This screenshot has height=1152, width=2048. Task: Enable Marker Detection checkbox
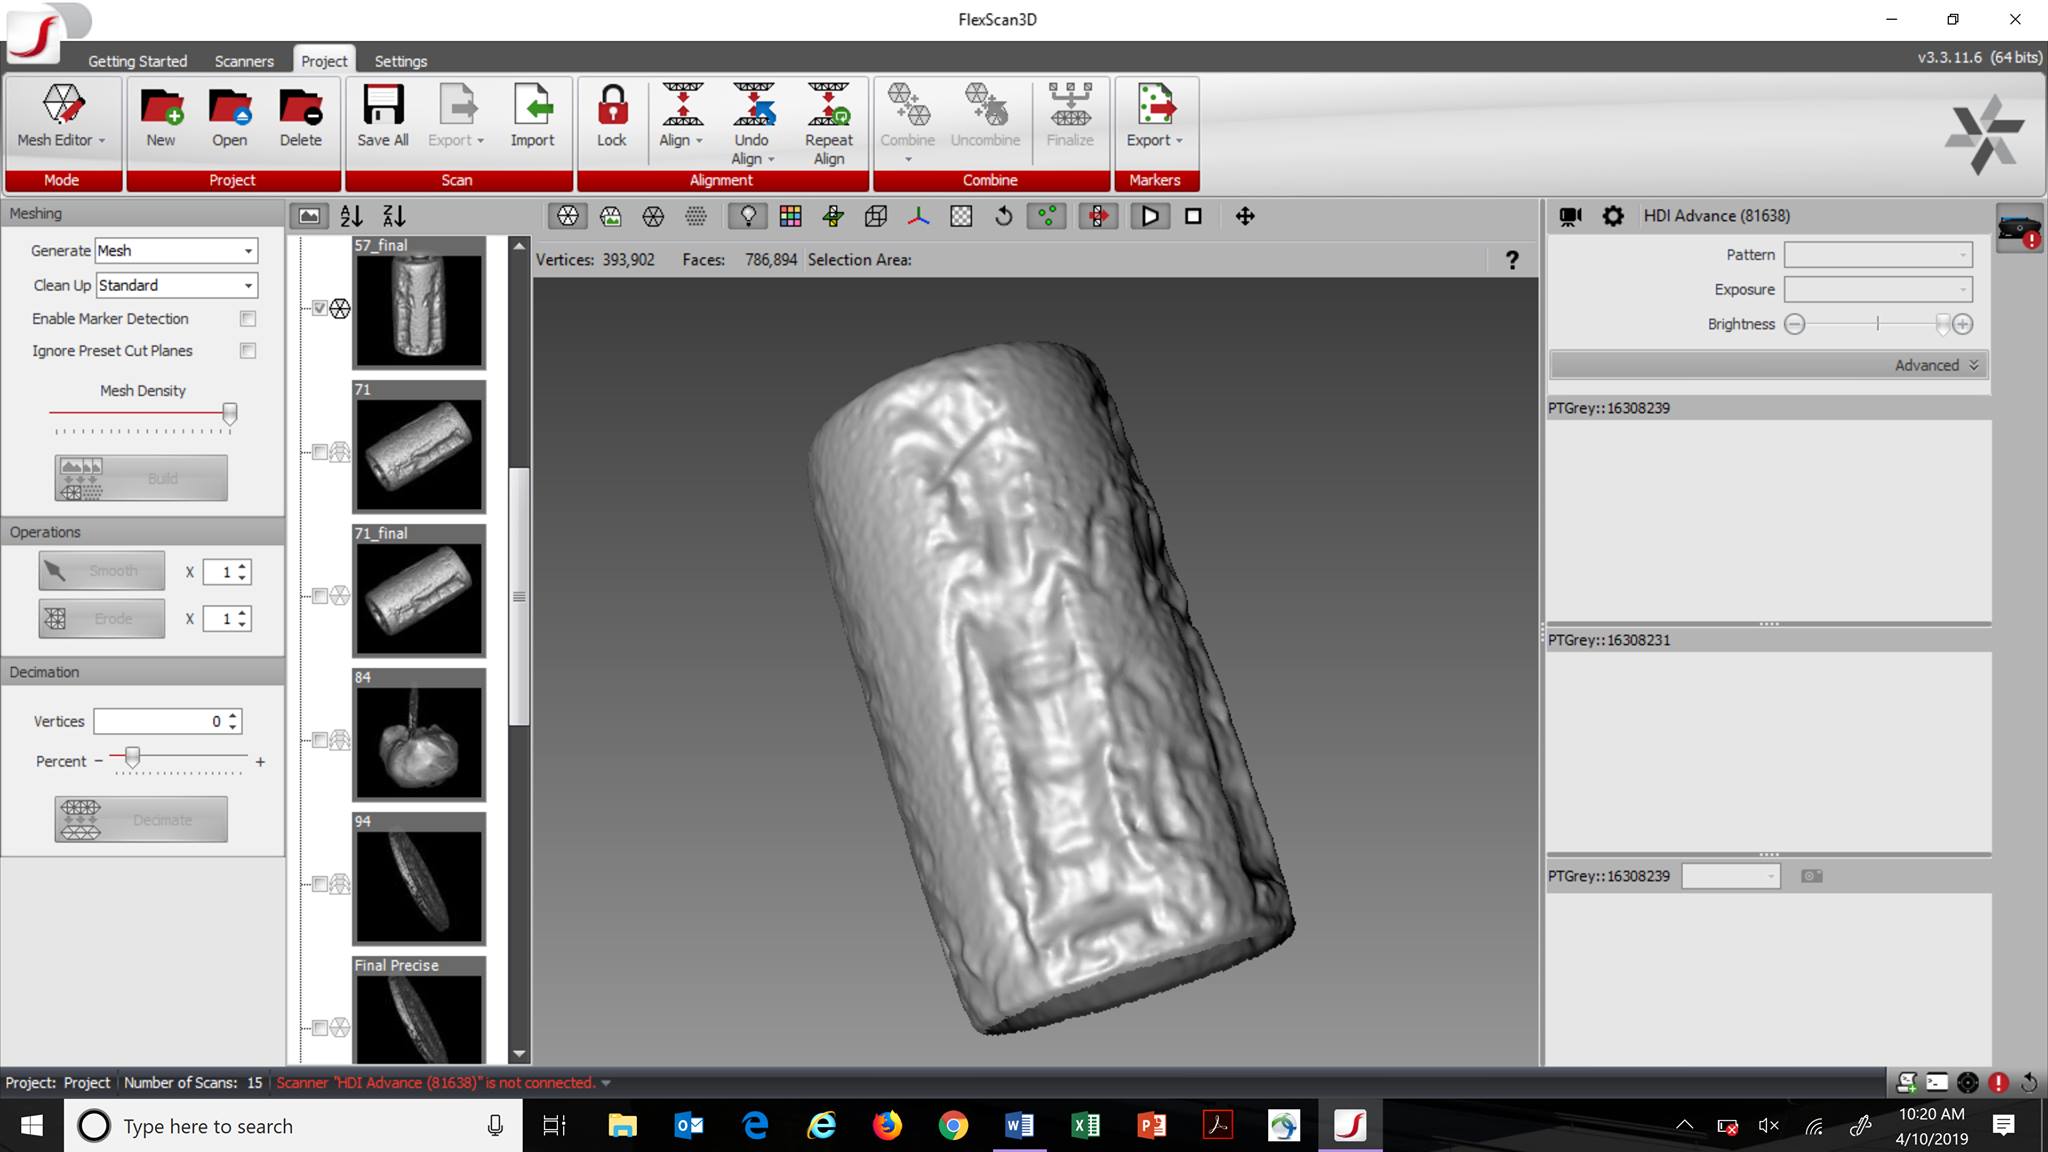coord(248,318)
